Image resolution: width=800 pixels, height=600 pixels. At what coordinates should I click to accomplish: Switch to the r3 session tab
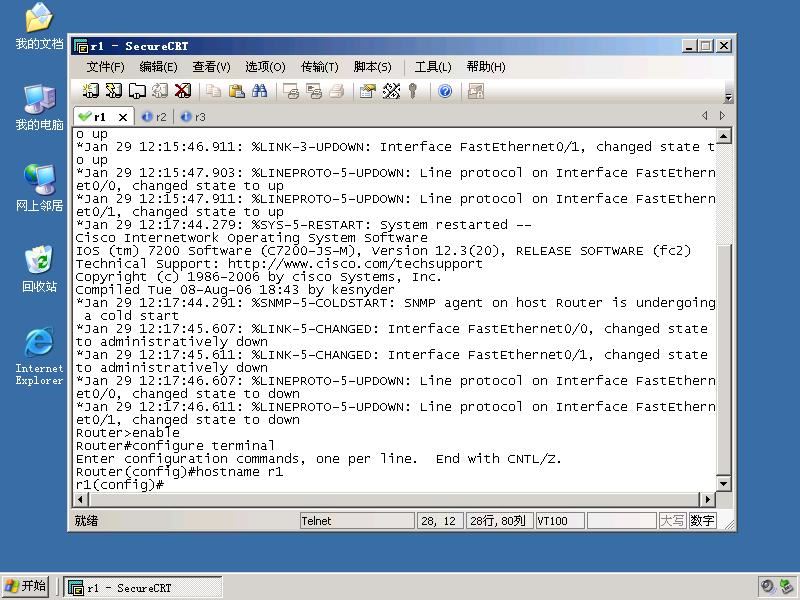click(x=193, y=117)
